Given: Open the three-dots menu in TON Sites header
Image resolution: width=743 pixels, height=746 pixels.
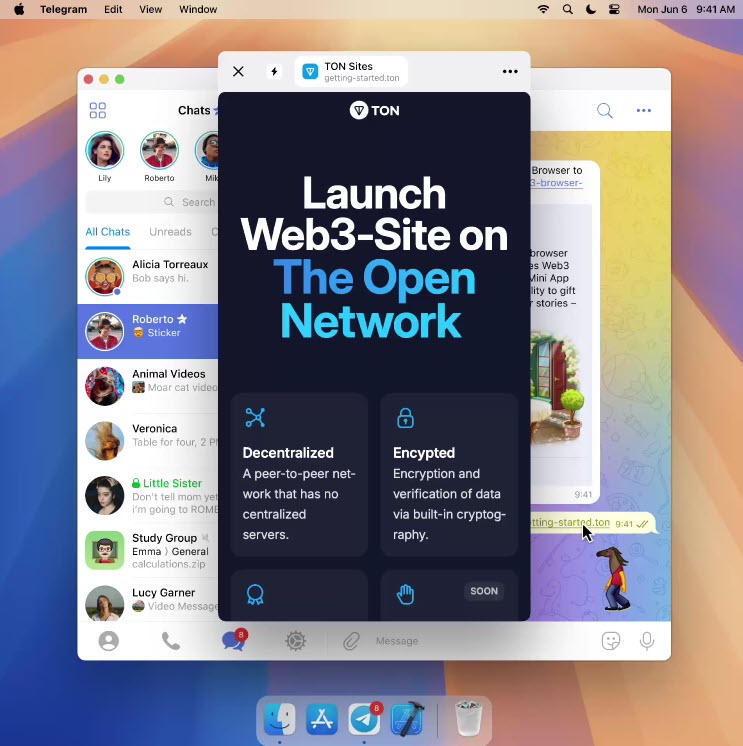Looking at the screenshot, I should coord(510,71).
